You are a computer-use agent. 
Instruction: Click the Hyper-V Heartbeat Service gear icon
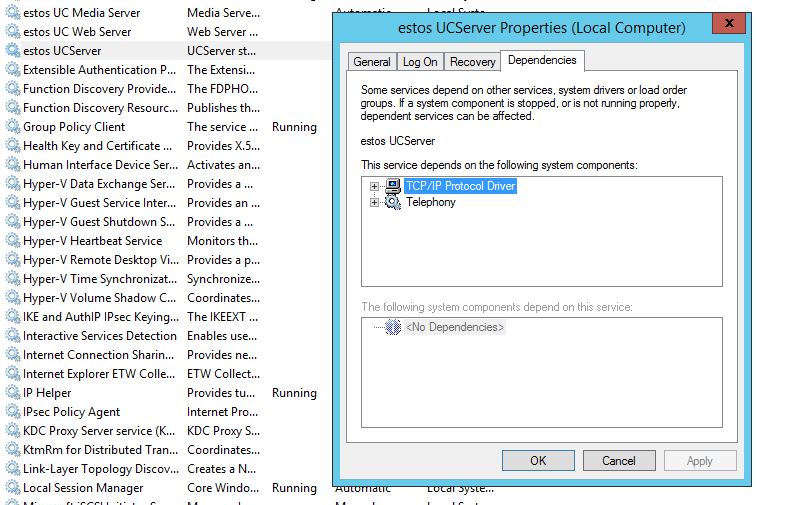12,241
